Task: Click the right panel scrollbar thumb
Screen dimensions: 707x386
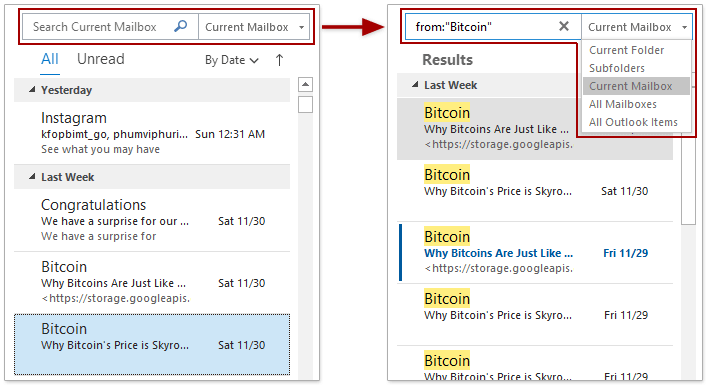Action: click(688, 179)
